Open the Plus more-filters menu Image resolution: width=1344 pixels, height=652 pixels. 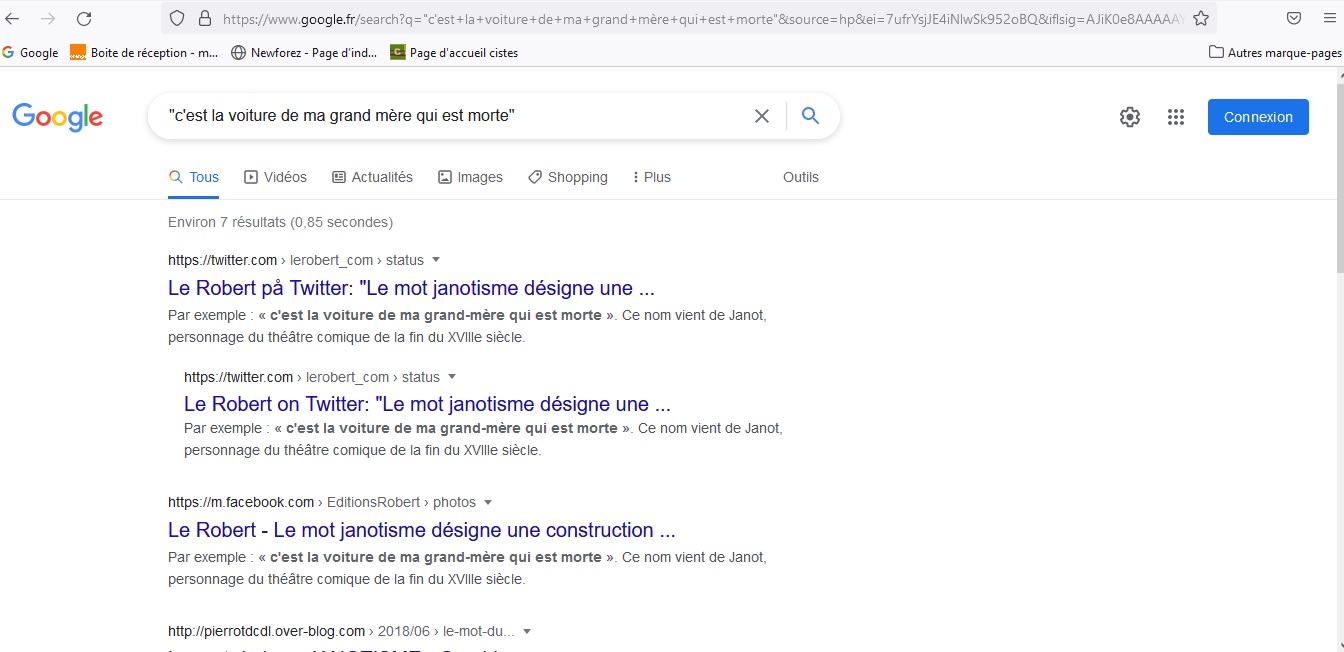[651, 177]
